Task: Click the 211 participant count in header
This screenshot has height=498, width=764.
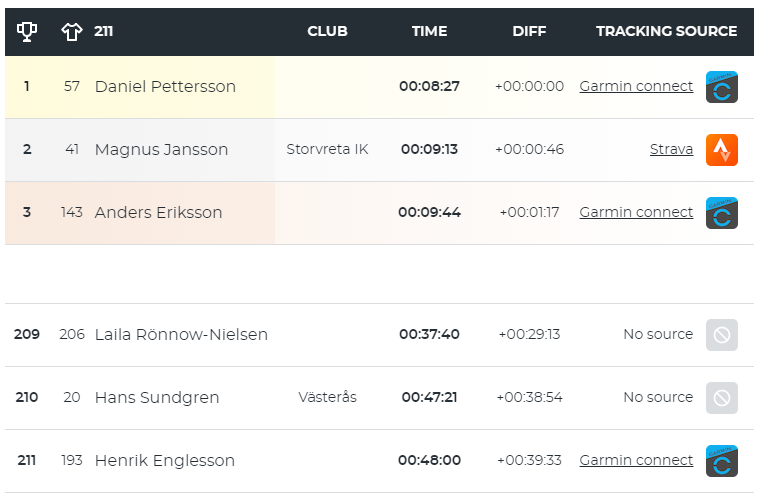Action: [x=103, y=31]
